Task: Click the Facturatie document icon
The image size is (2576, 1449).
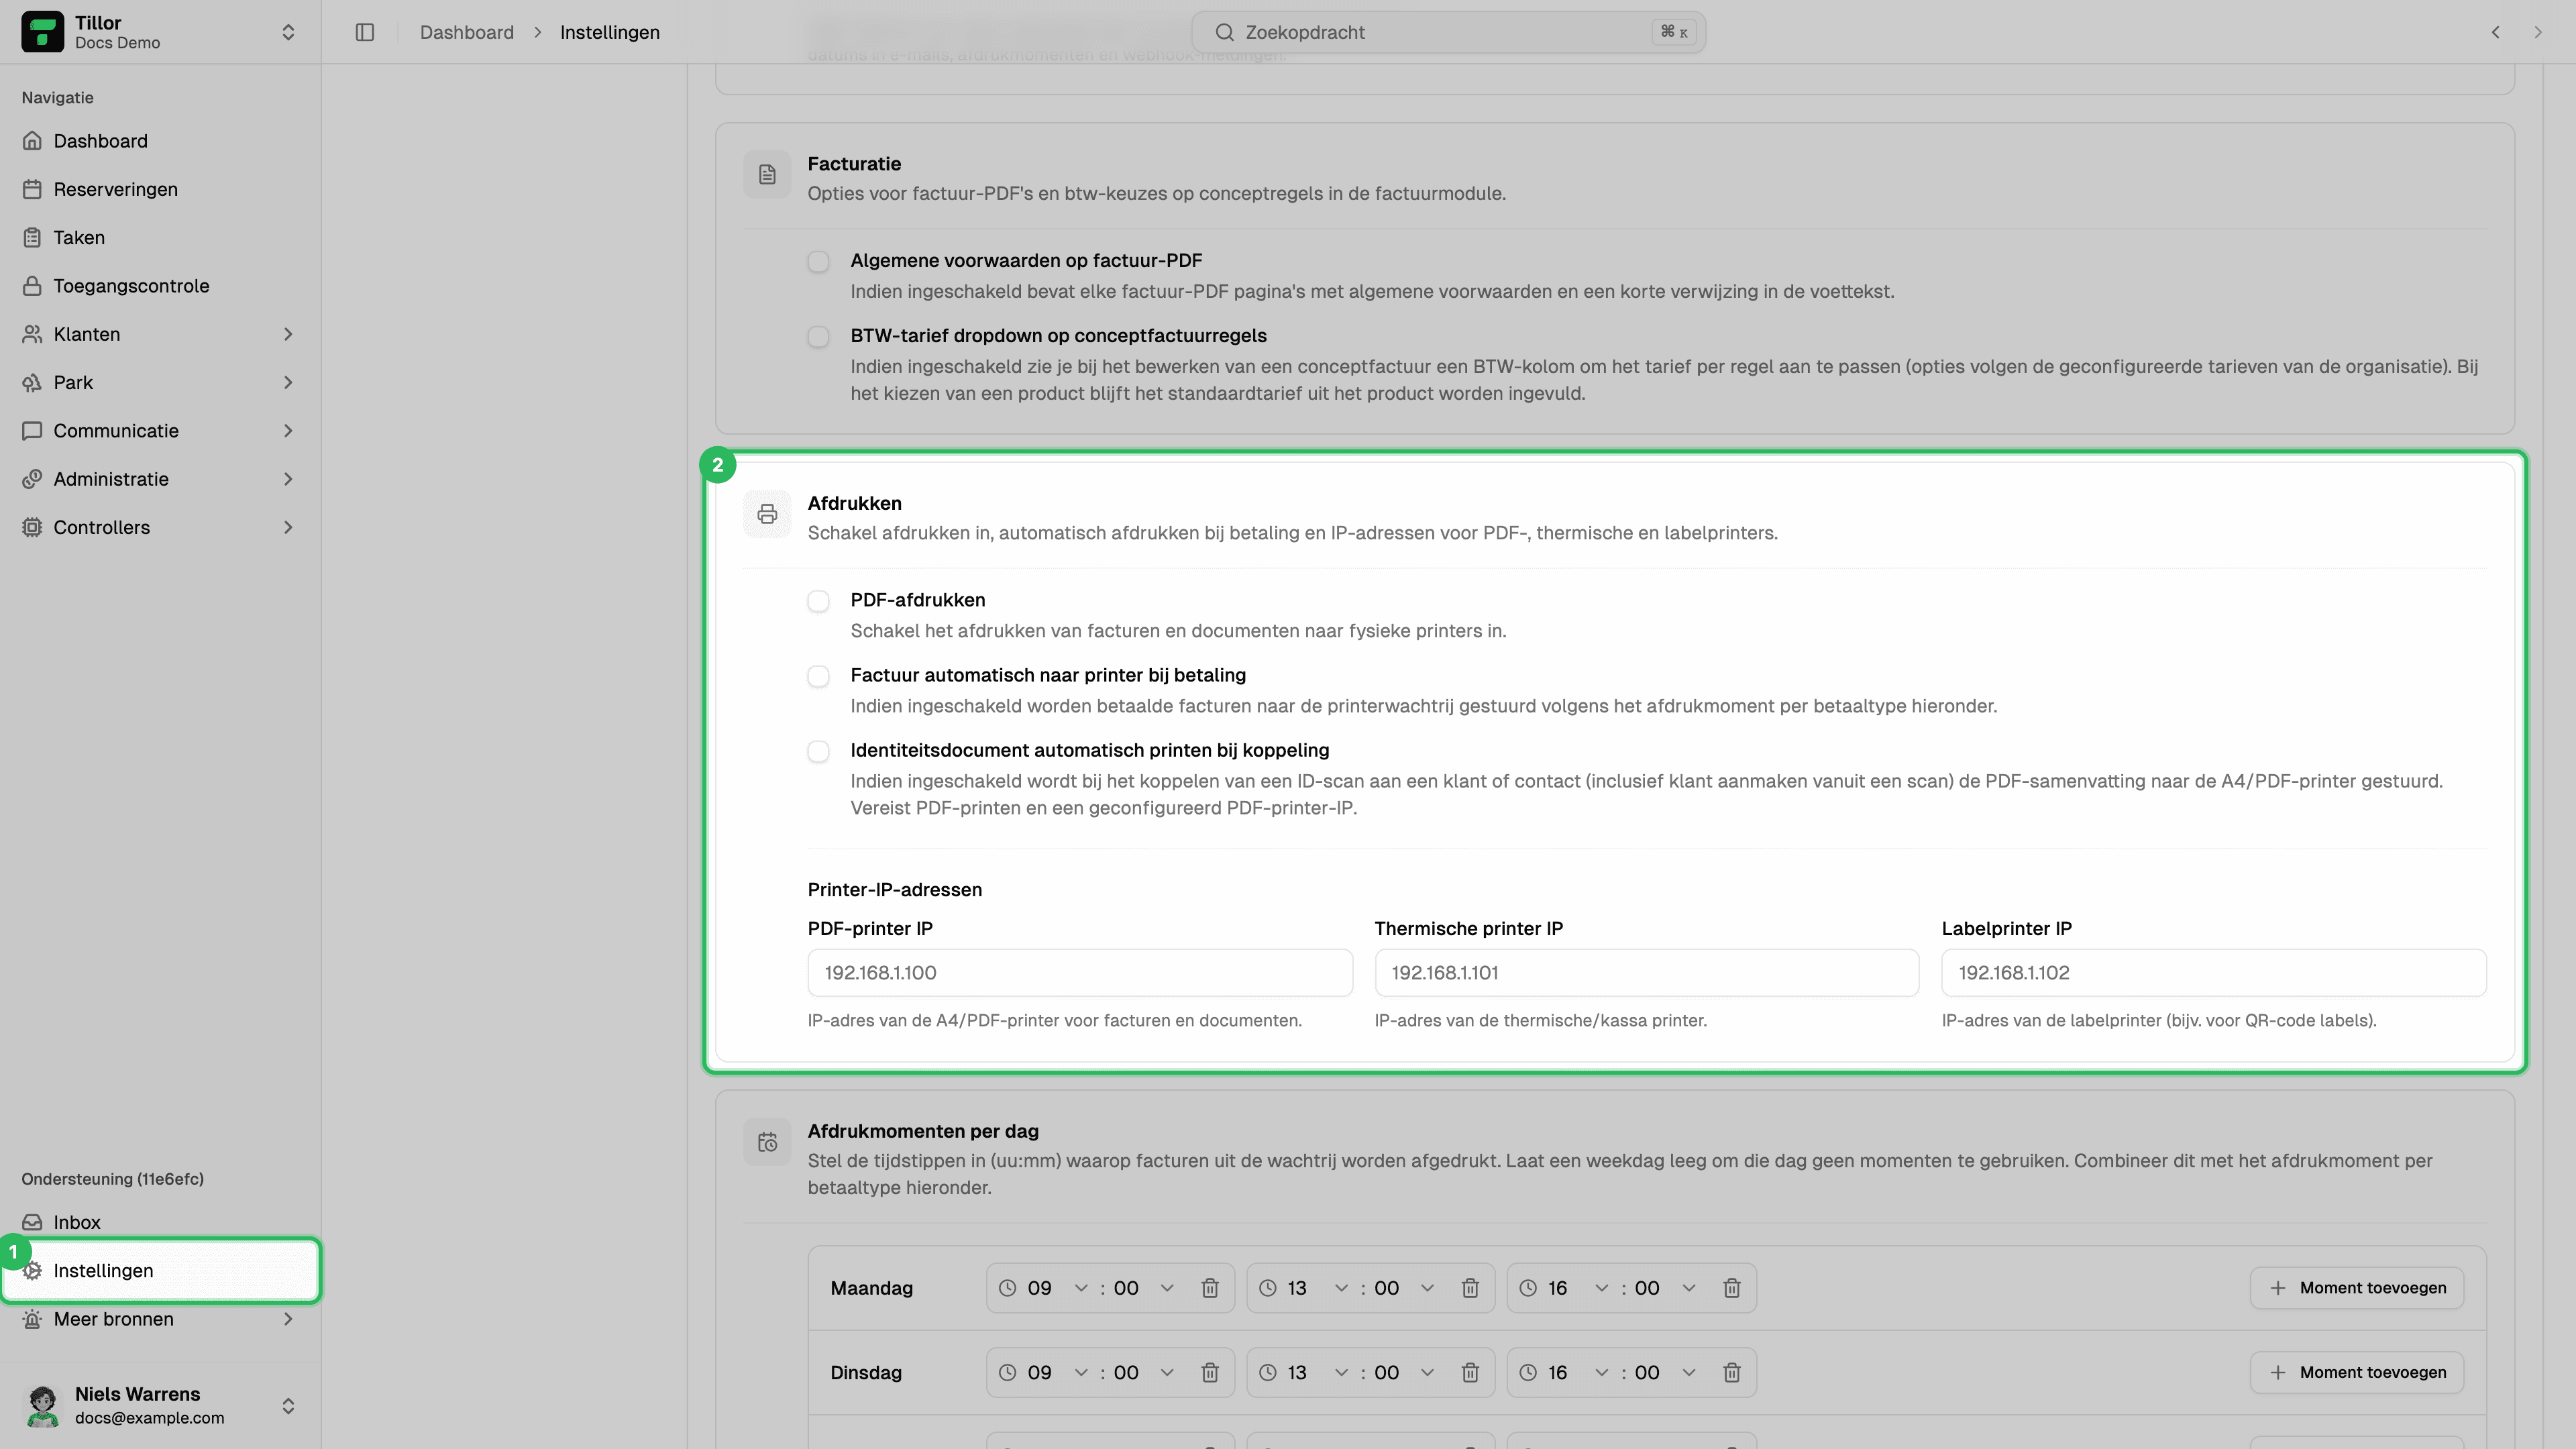Action: click(x=767, y=175)
